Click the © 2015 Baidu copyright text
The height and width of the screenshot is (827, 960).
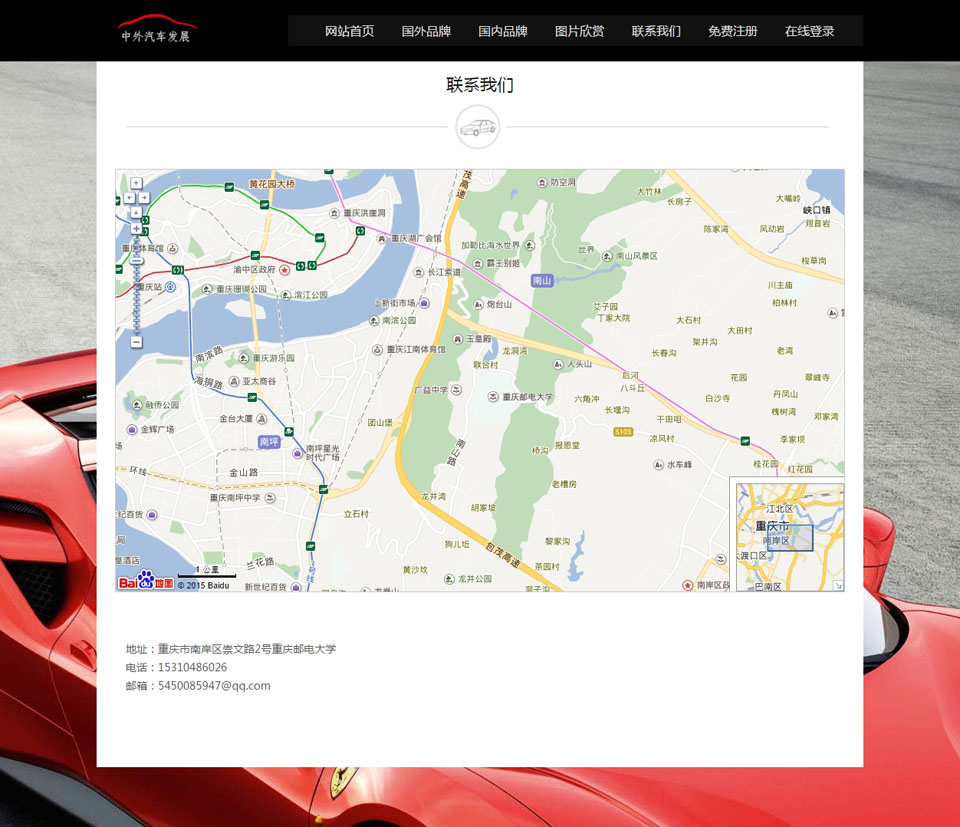point(203,585)
